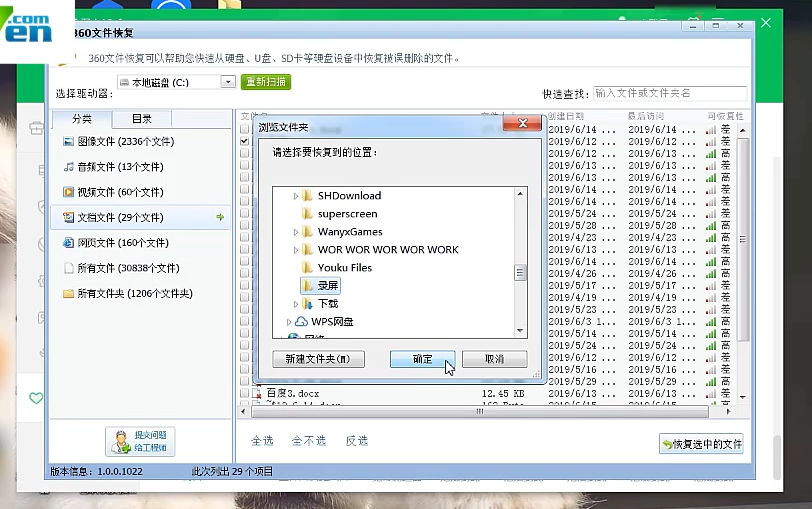The height and width of the screenshot is (509, 812).
Task: Select the WPS网盘 cloud icon
Action: (x=301, y=322)
